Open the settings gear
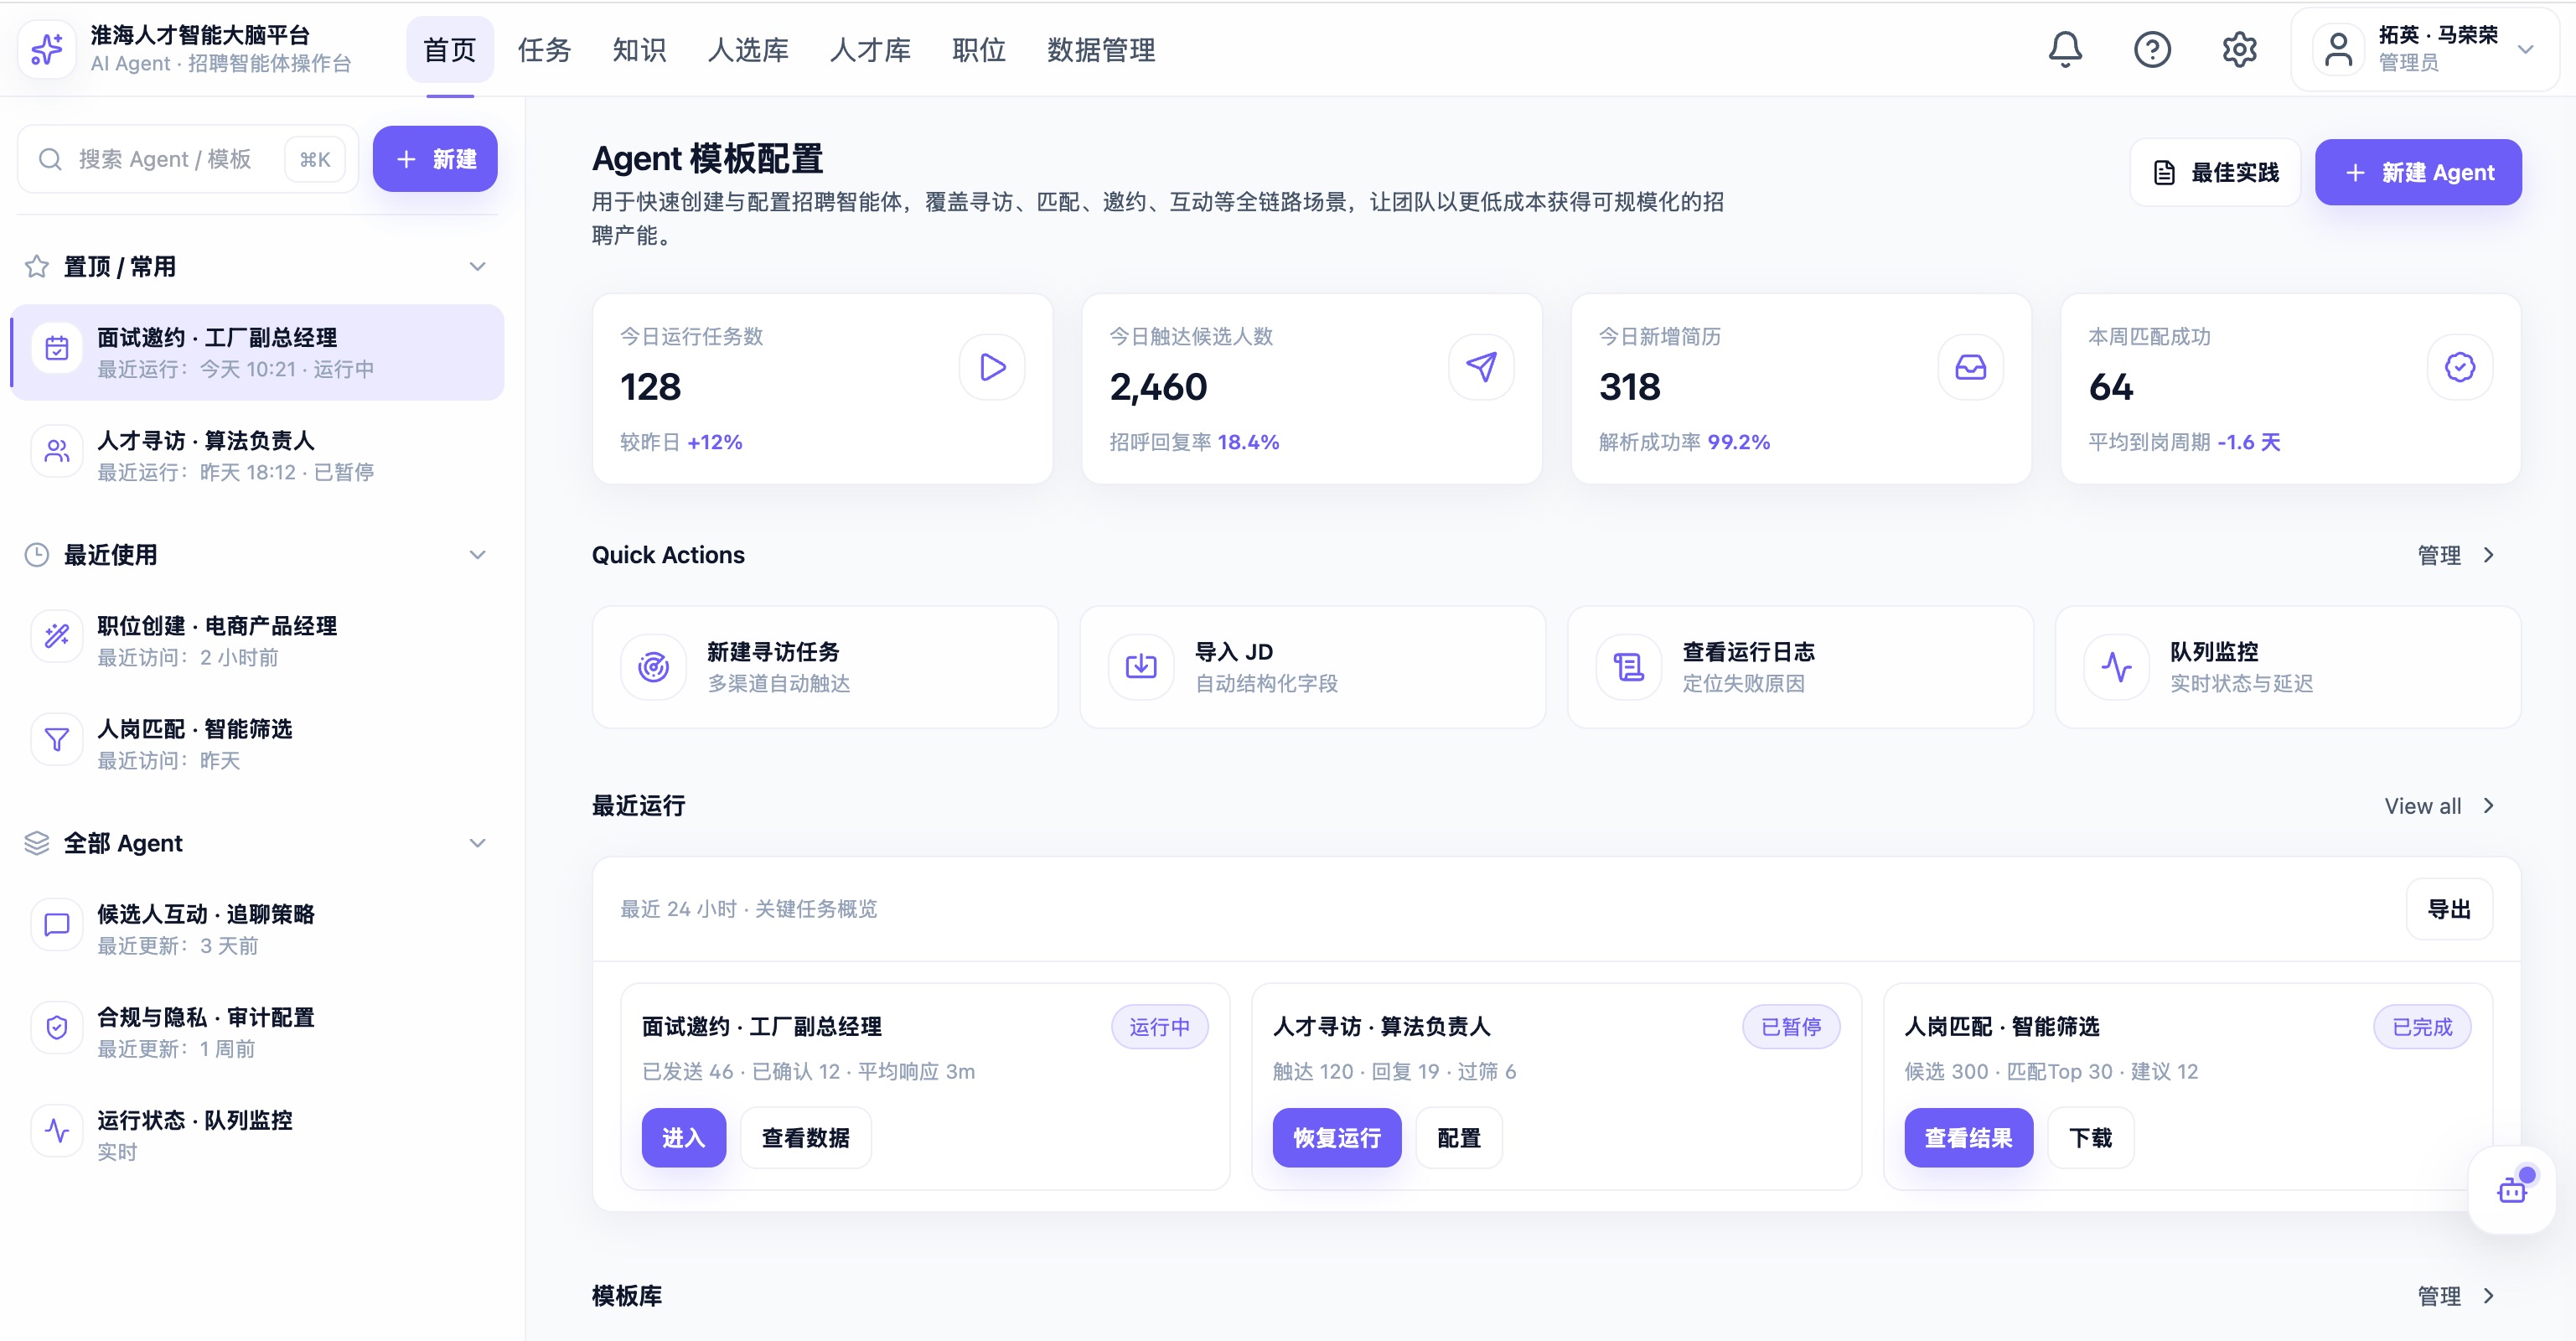The image size is (2576, 1341). (x=2240, y=49)
